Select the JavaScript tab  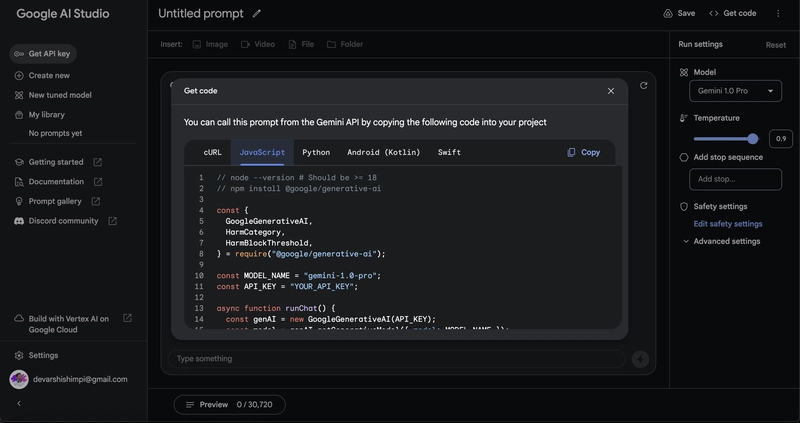tap(262, 152)
